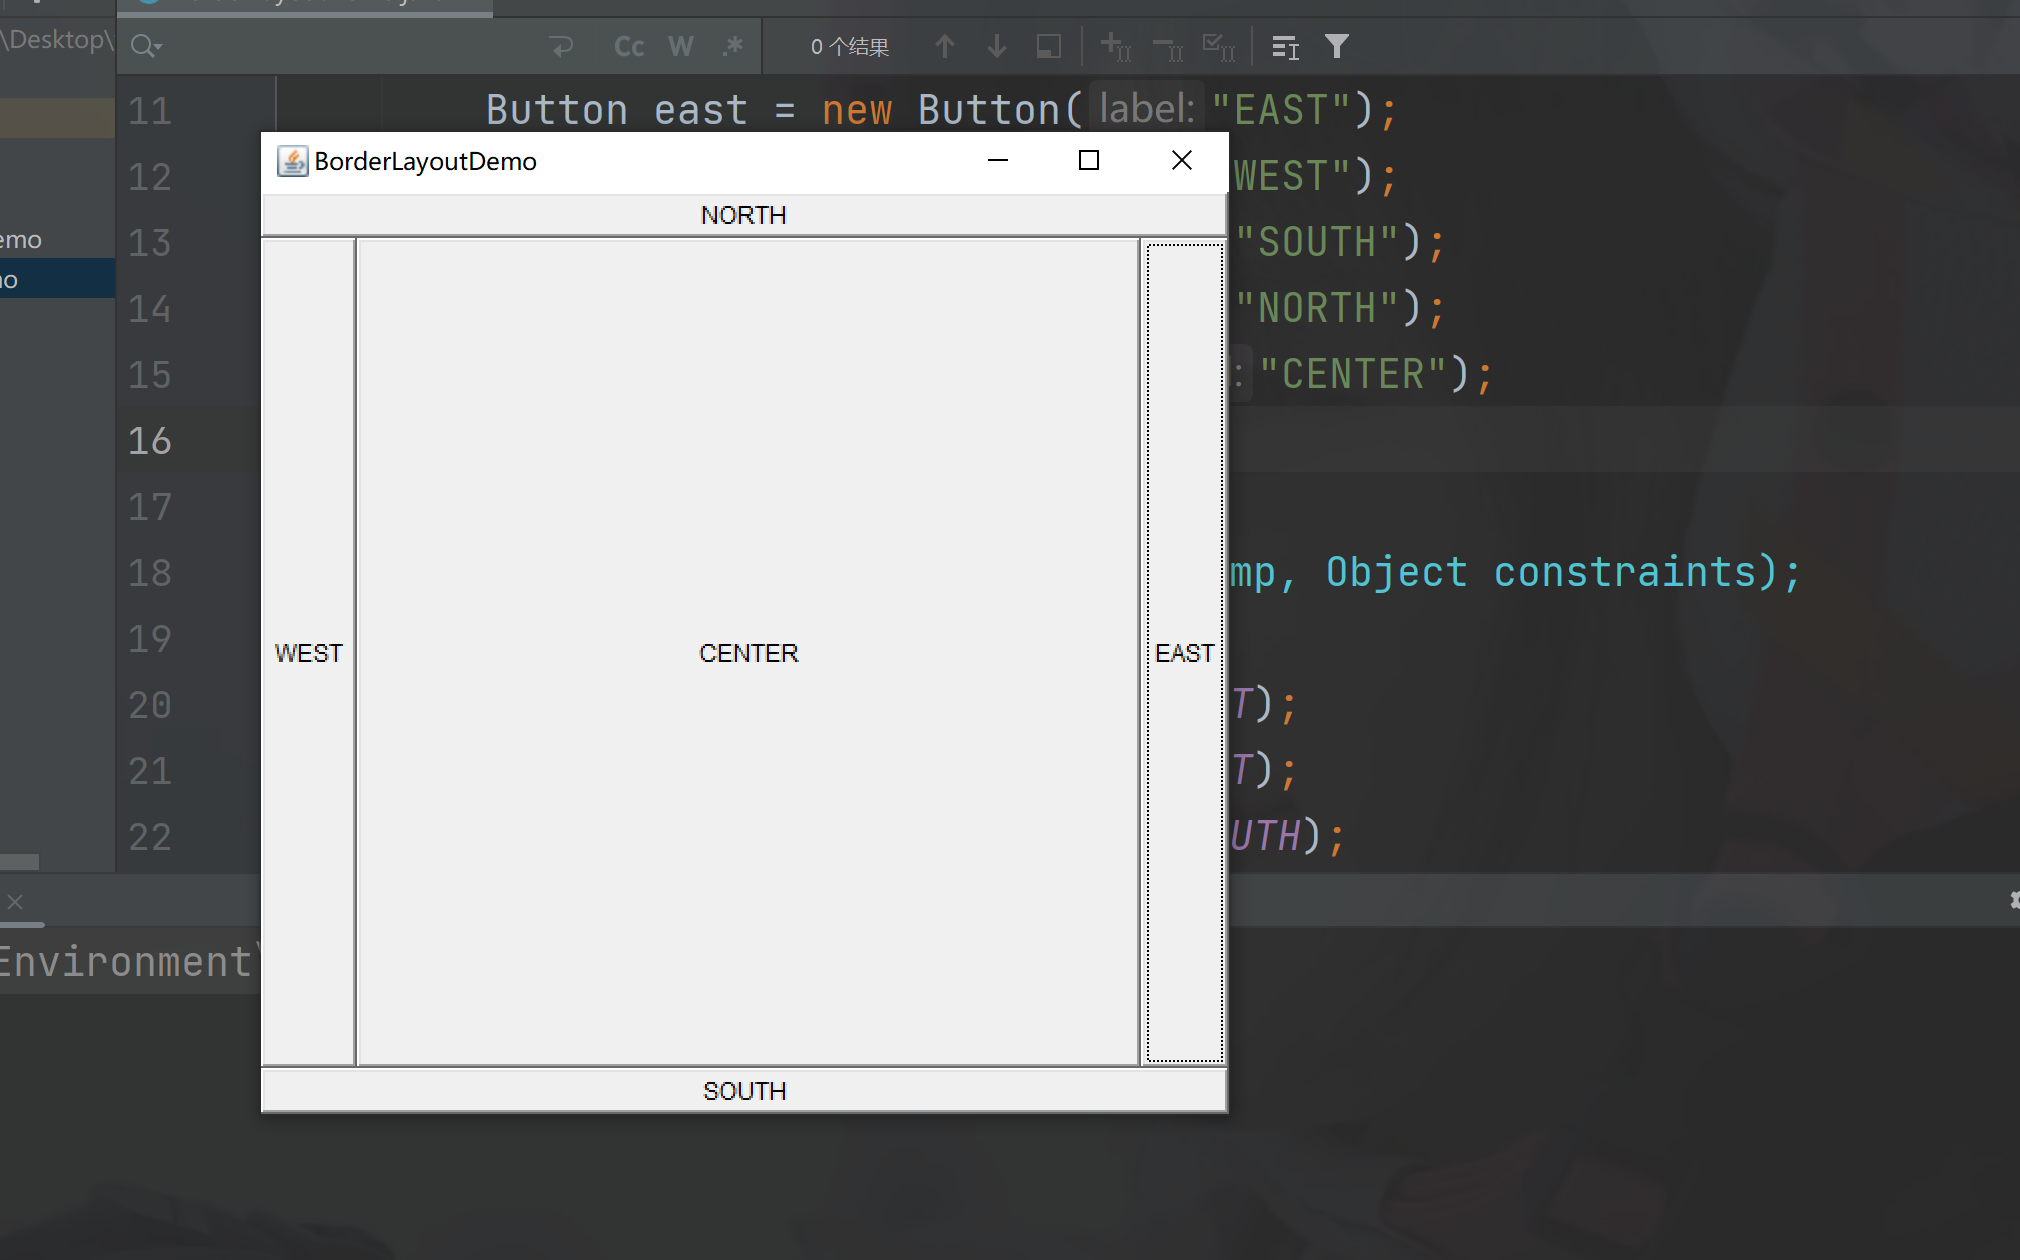Click line number 16 in editor gutter
The width and height of the screenshot is (2020, 1260).
click(150, 440)
